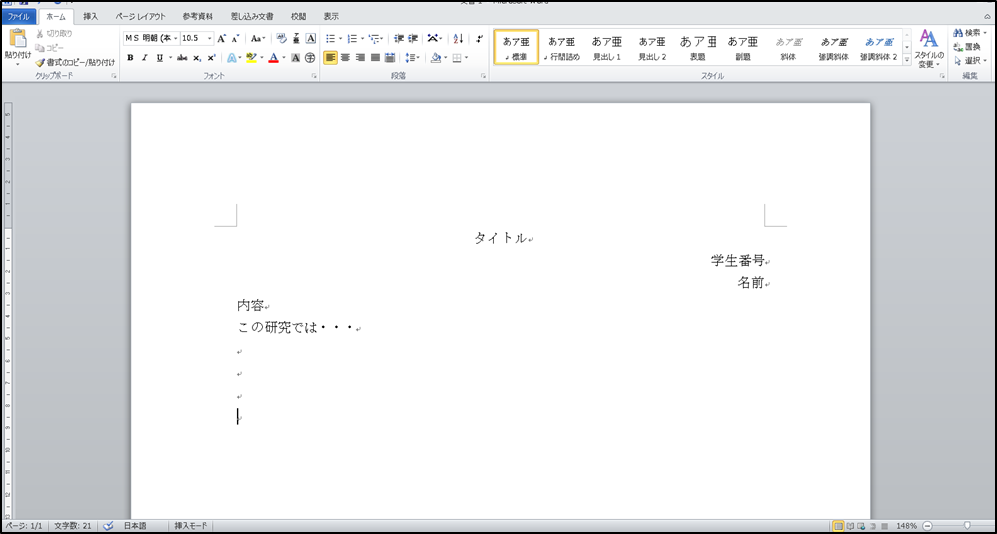Click the character shading icon
997x534 pixels.
point(296,58)
